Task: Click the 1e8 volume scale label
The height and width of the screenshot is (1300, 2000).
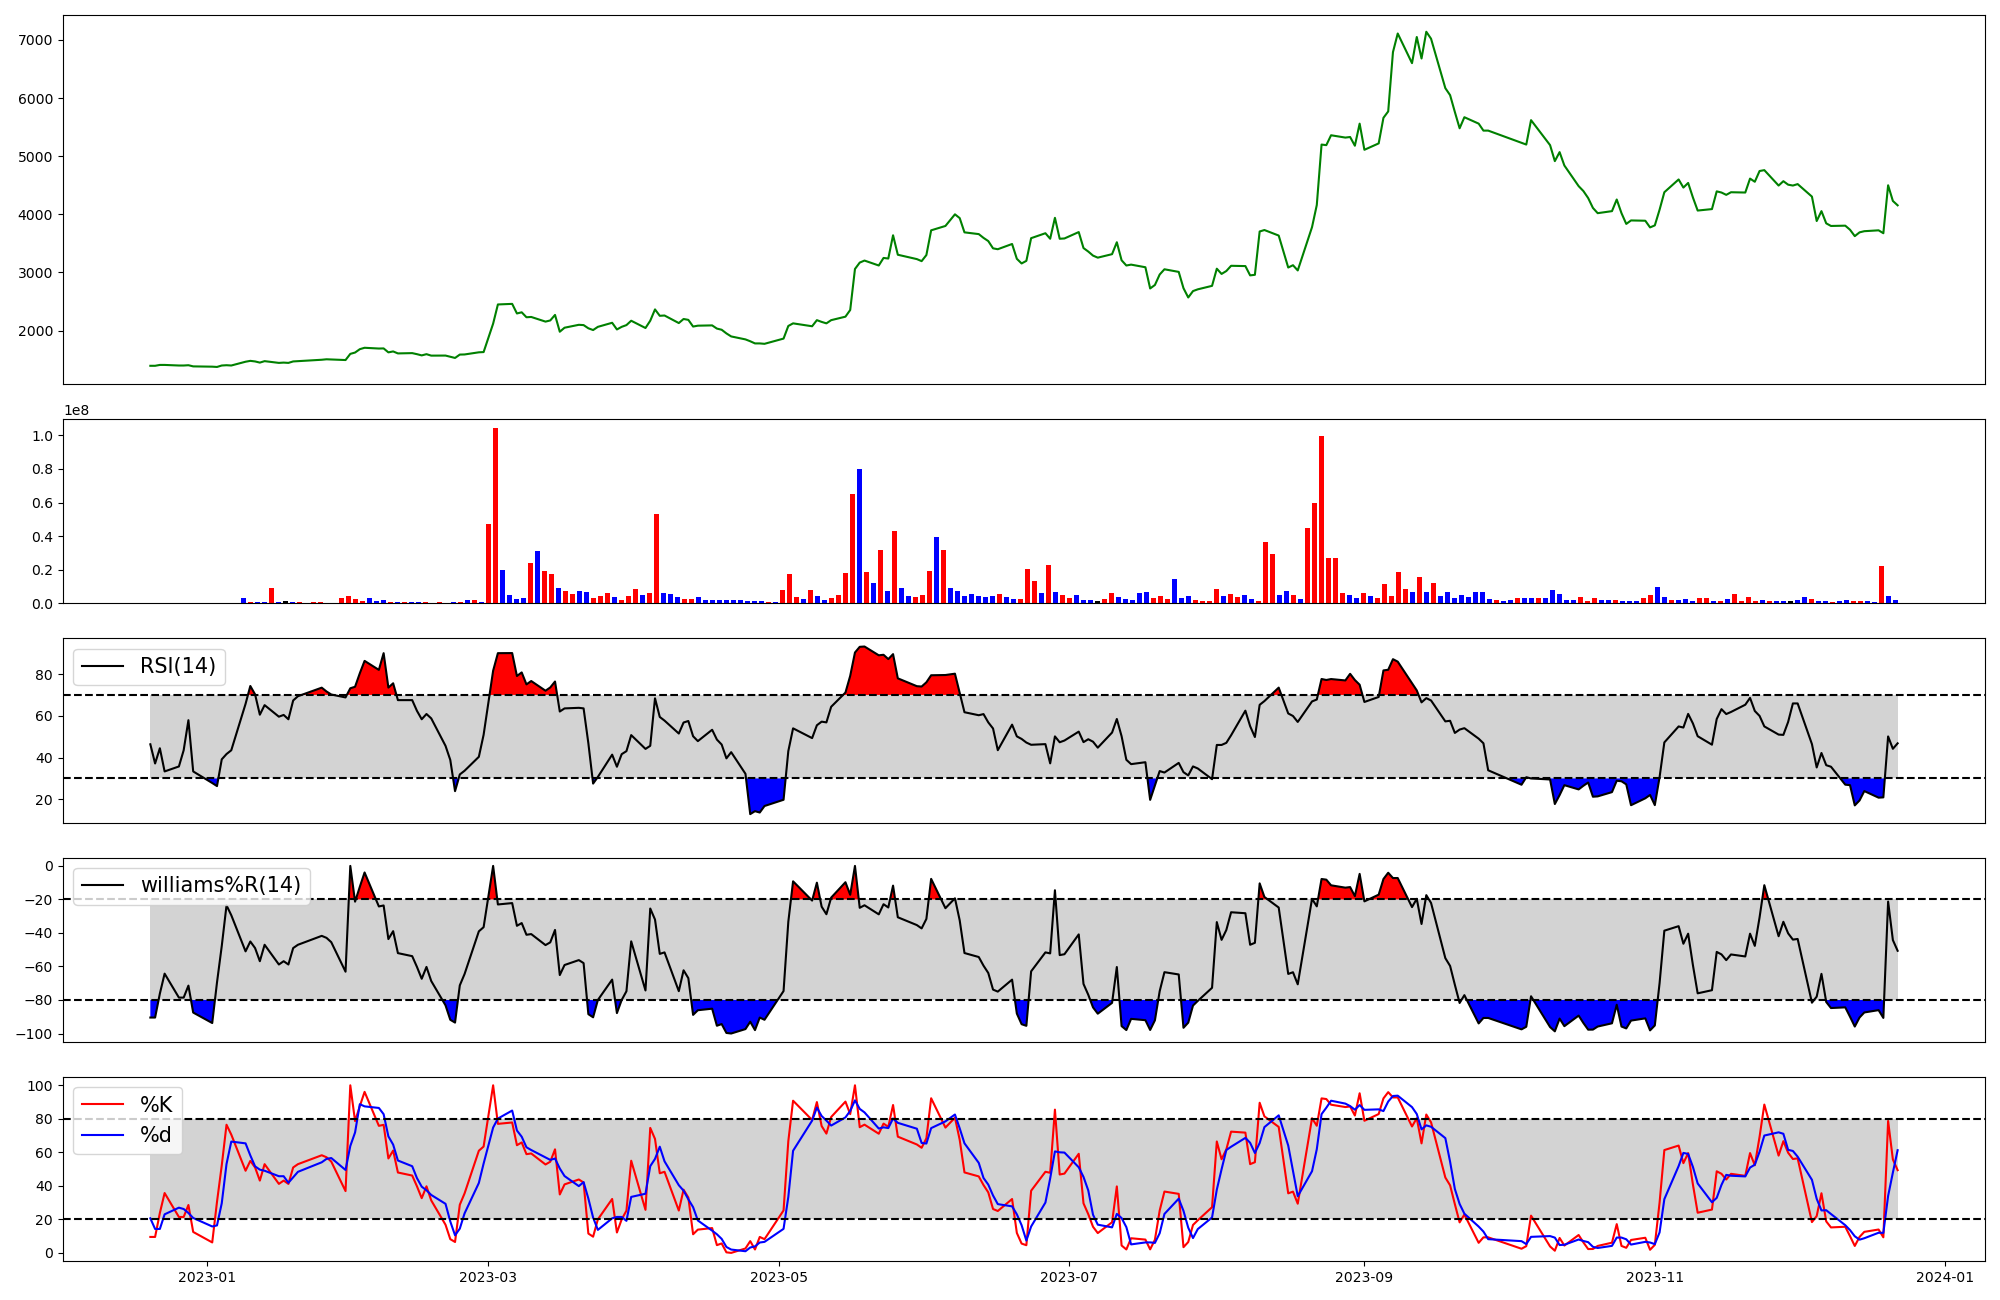Action: pyautogui.click(x=77, y=411)
